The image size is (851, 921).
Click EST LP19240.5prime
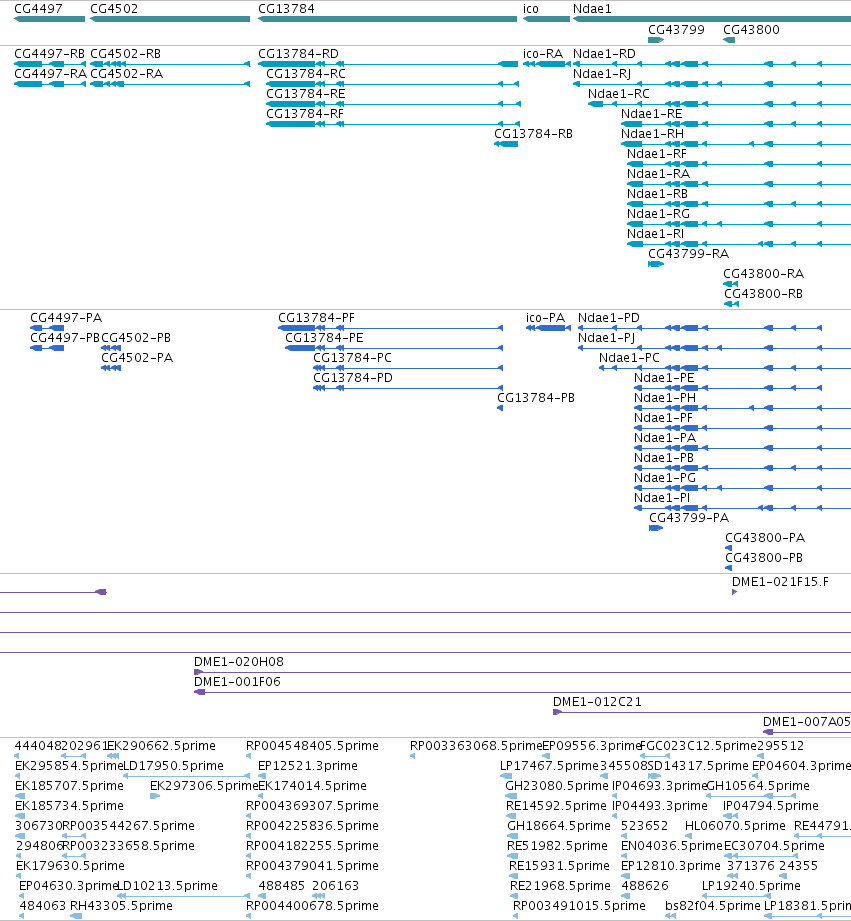(x=751, y=886)
